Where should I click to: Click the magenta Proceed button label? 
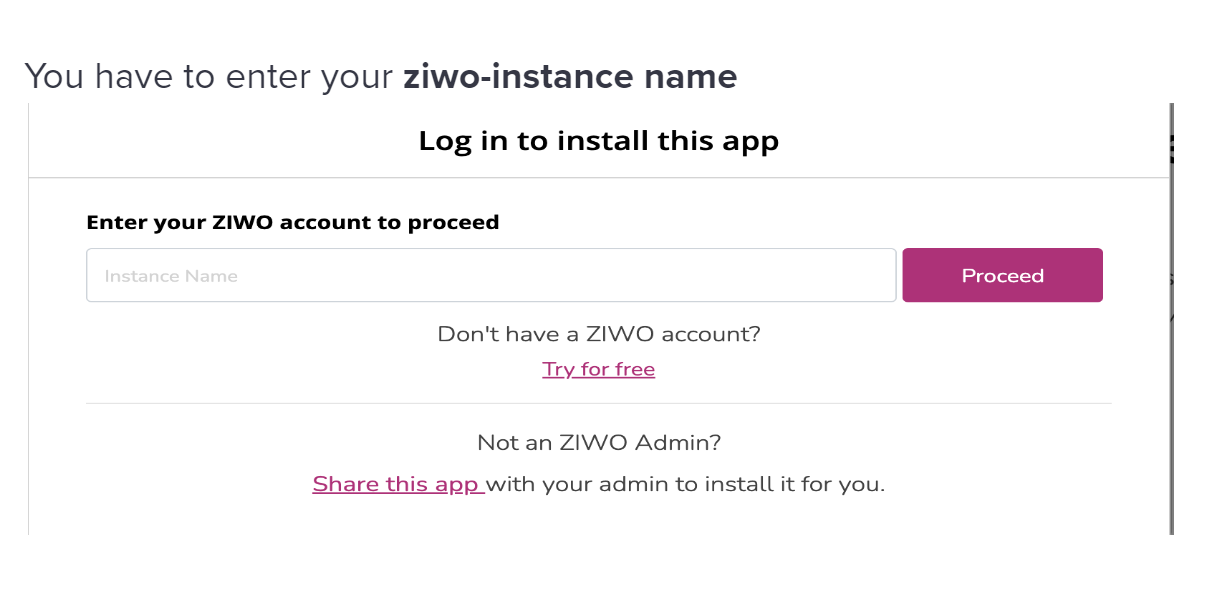click(1002, 276)
